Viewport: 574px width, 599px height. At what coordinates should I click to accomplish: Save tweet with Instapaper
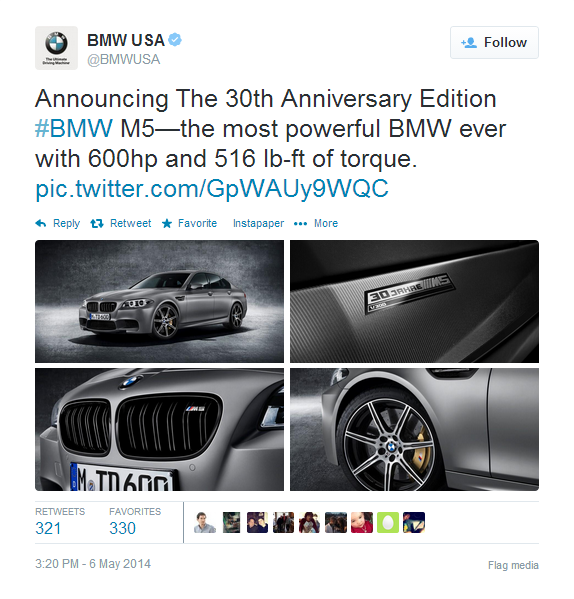[x=259, y=223]
